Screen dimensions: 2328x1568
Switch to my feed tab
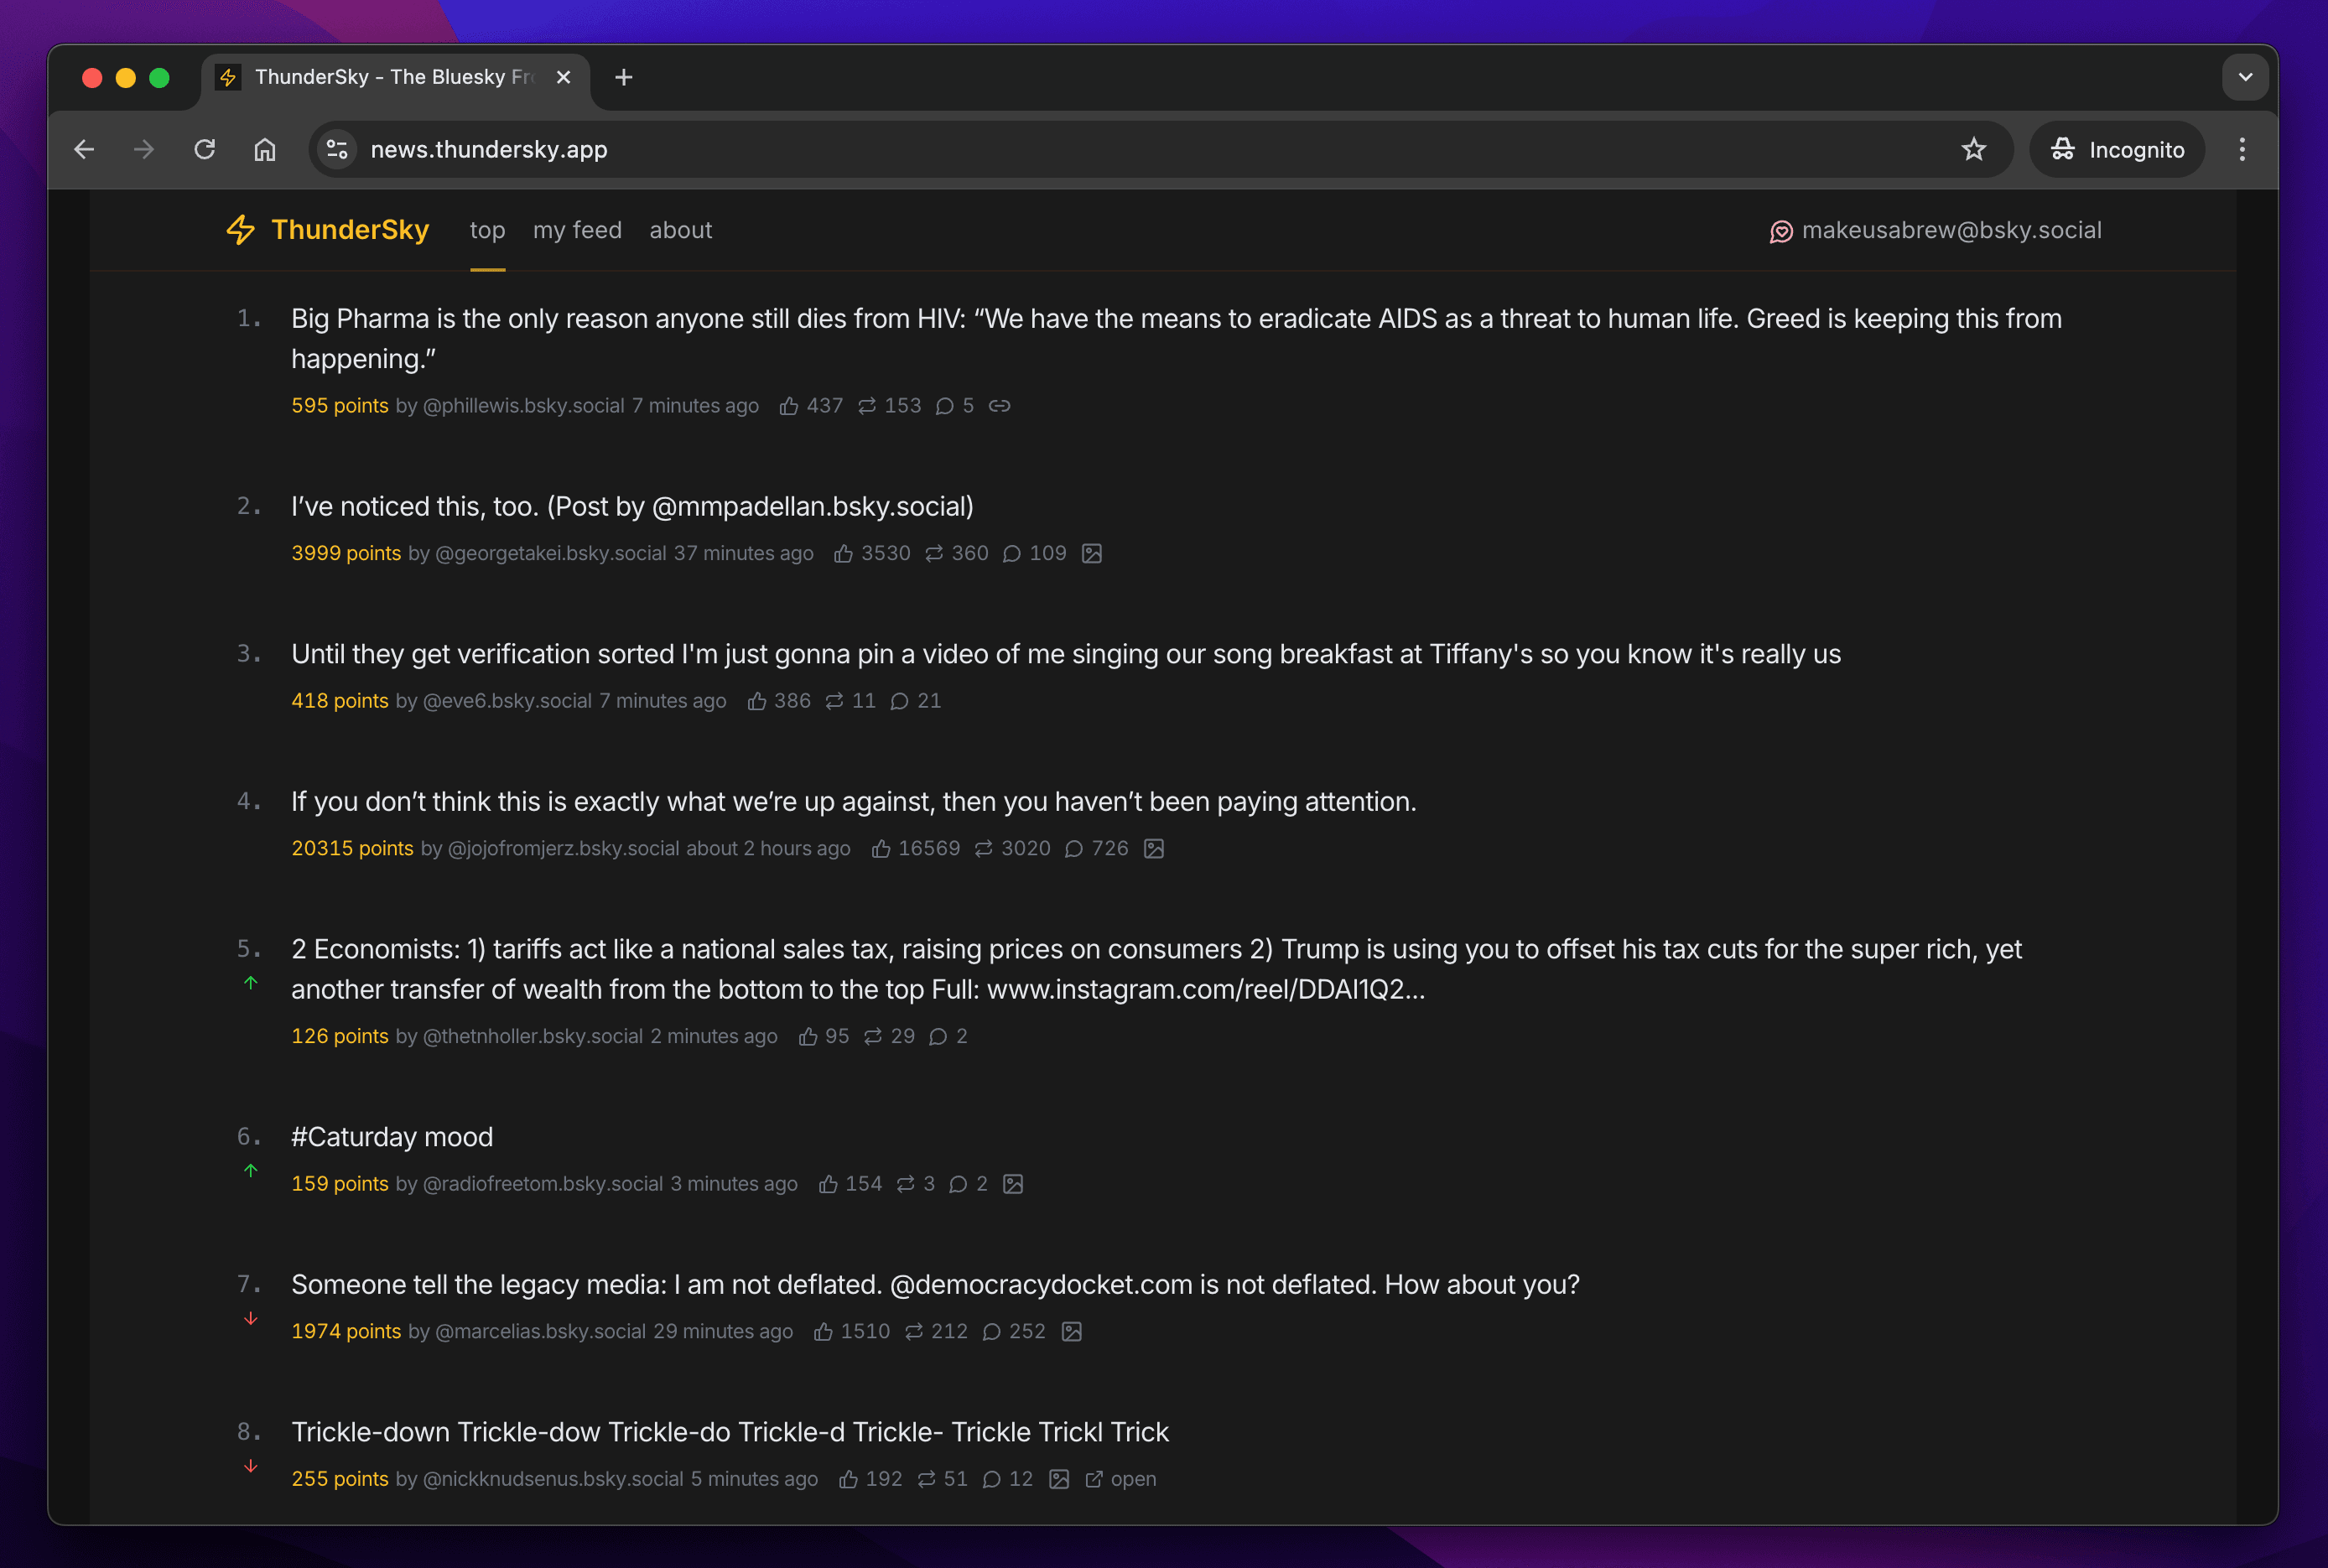coord(577,230)
